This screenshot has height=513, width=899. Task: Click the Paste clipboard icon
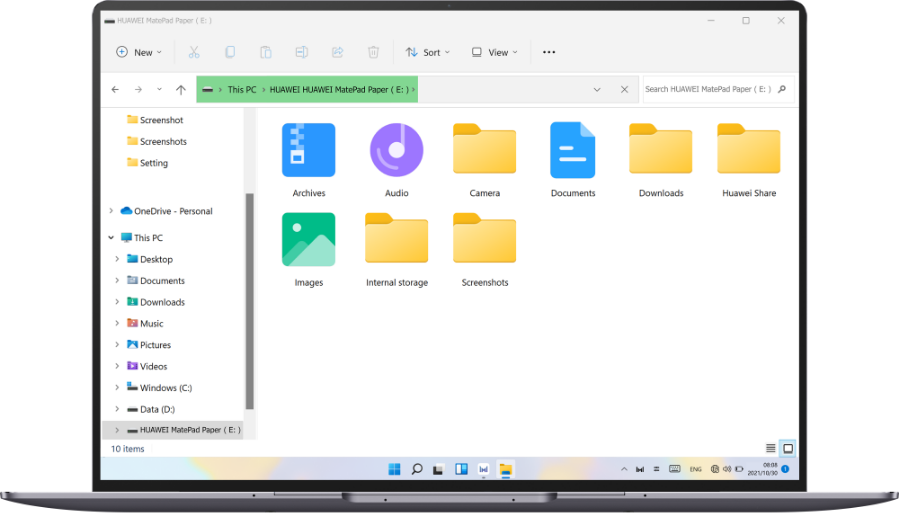pyautogui.click(x=266, y=52)
